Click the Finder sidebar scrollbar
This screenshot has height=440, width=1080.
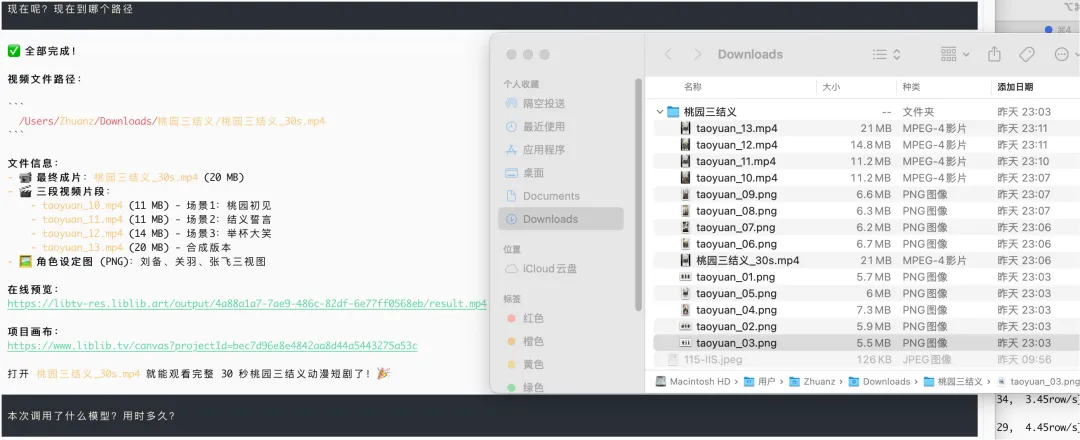coord(639,194)
